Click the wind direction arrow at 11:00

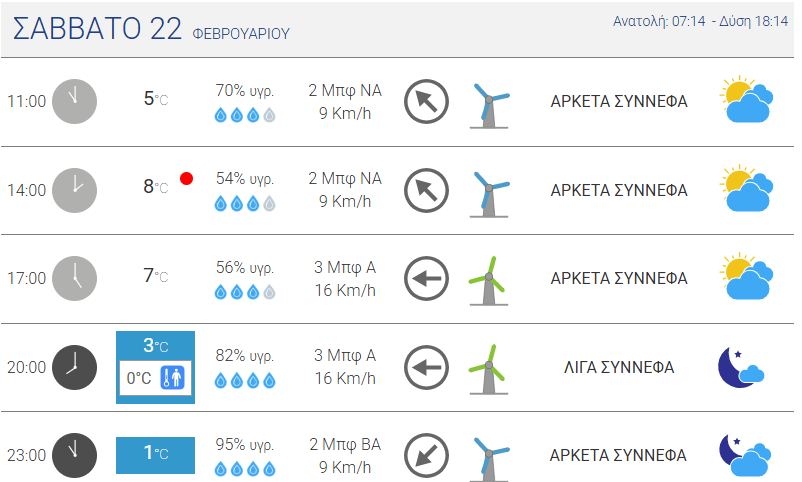pos(427,101)
